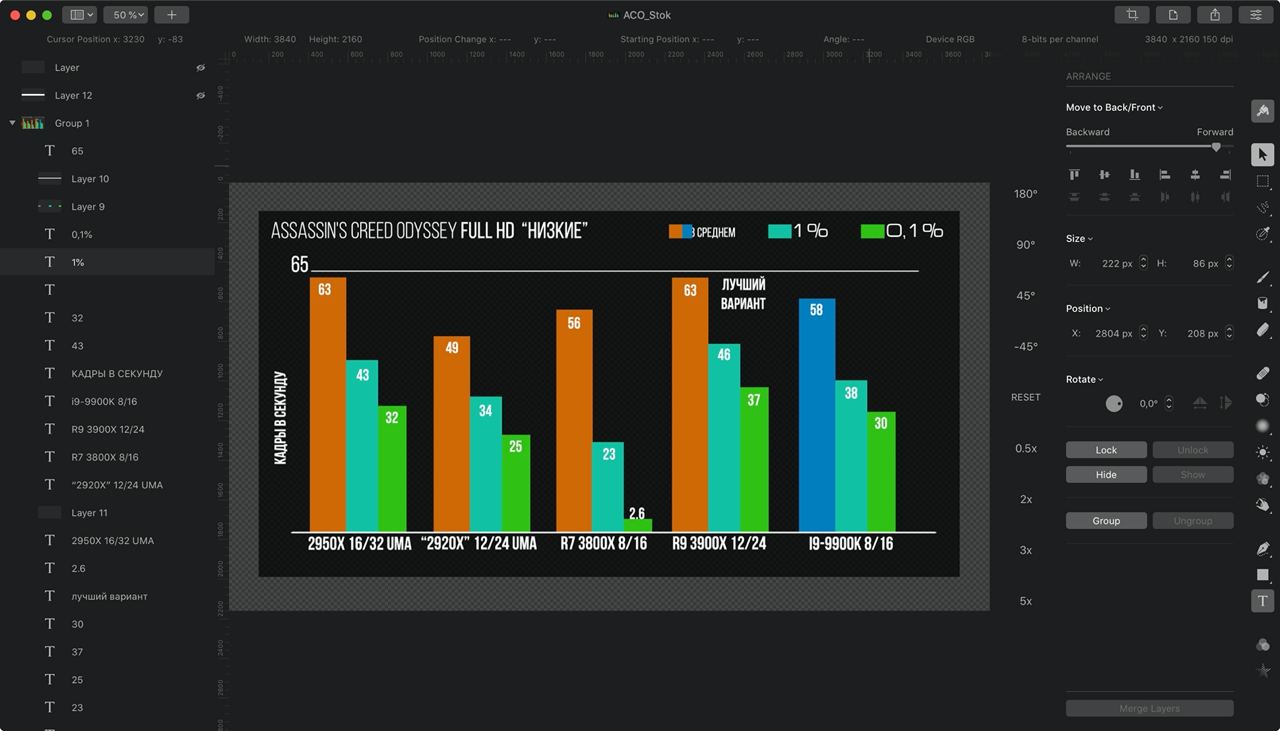This screenshot has height=731, width=1280.
Task: Select the '0,1%' text layer
Action: 107,234
